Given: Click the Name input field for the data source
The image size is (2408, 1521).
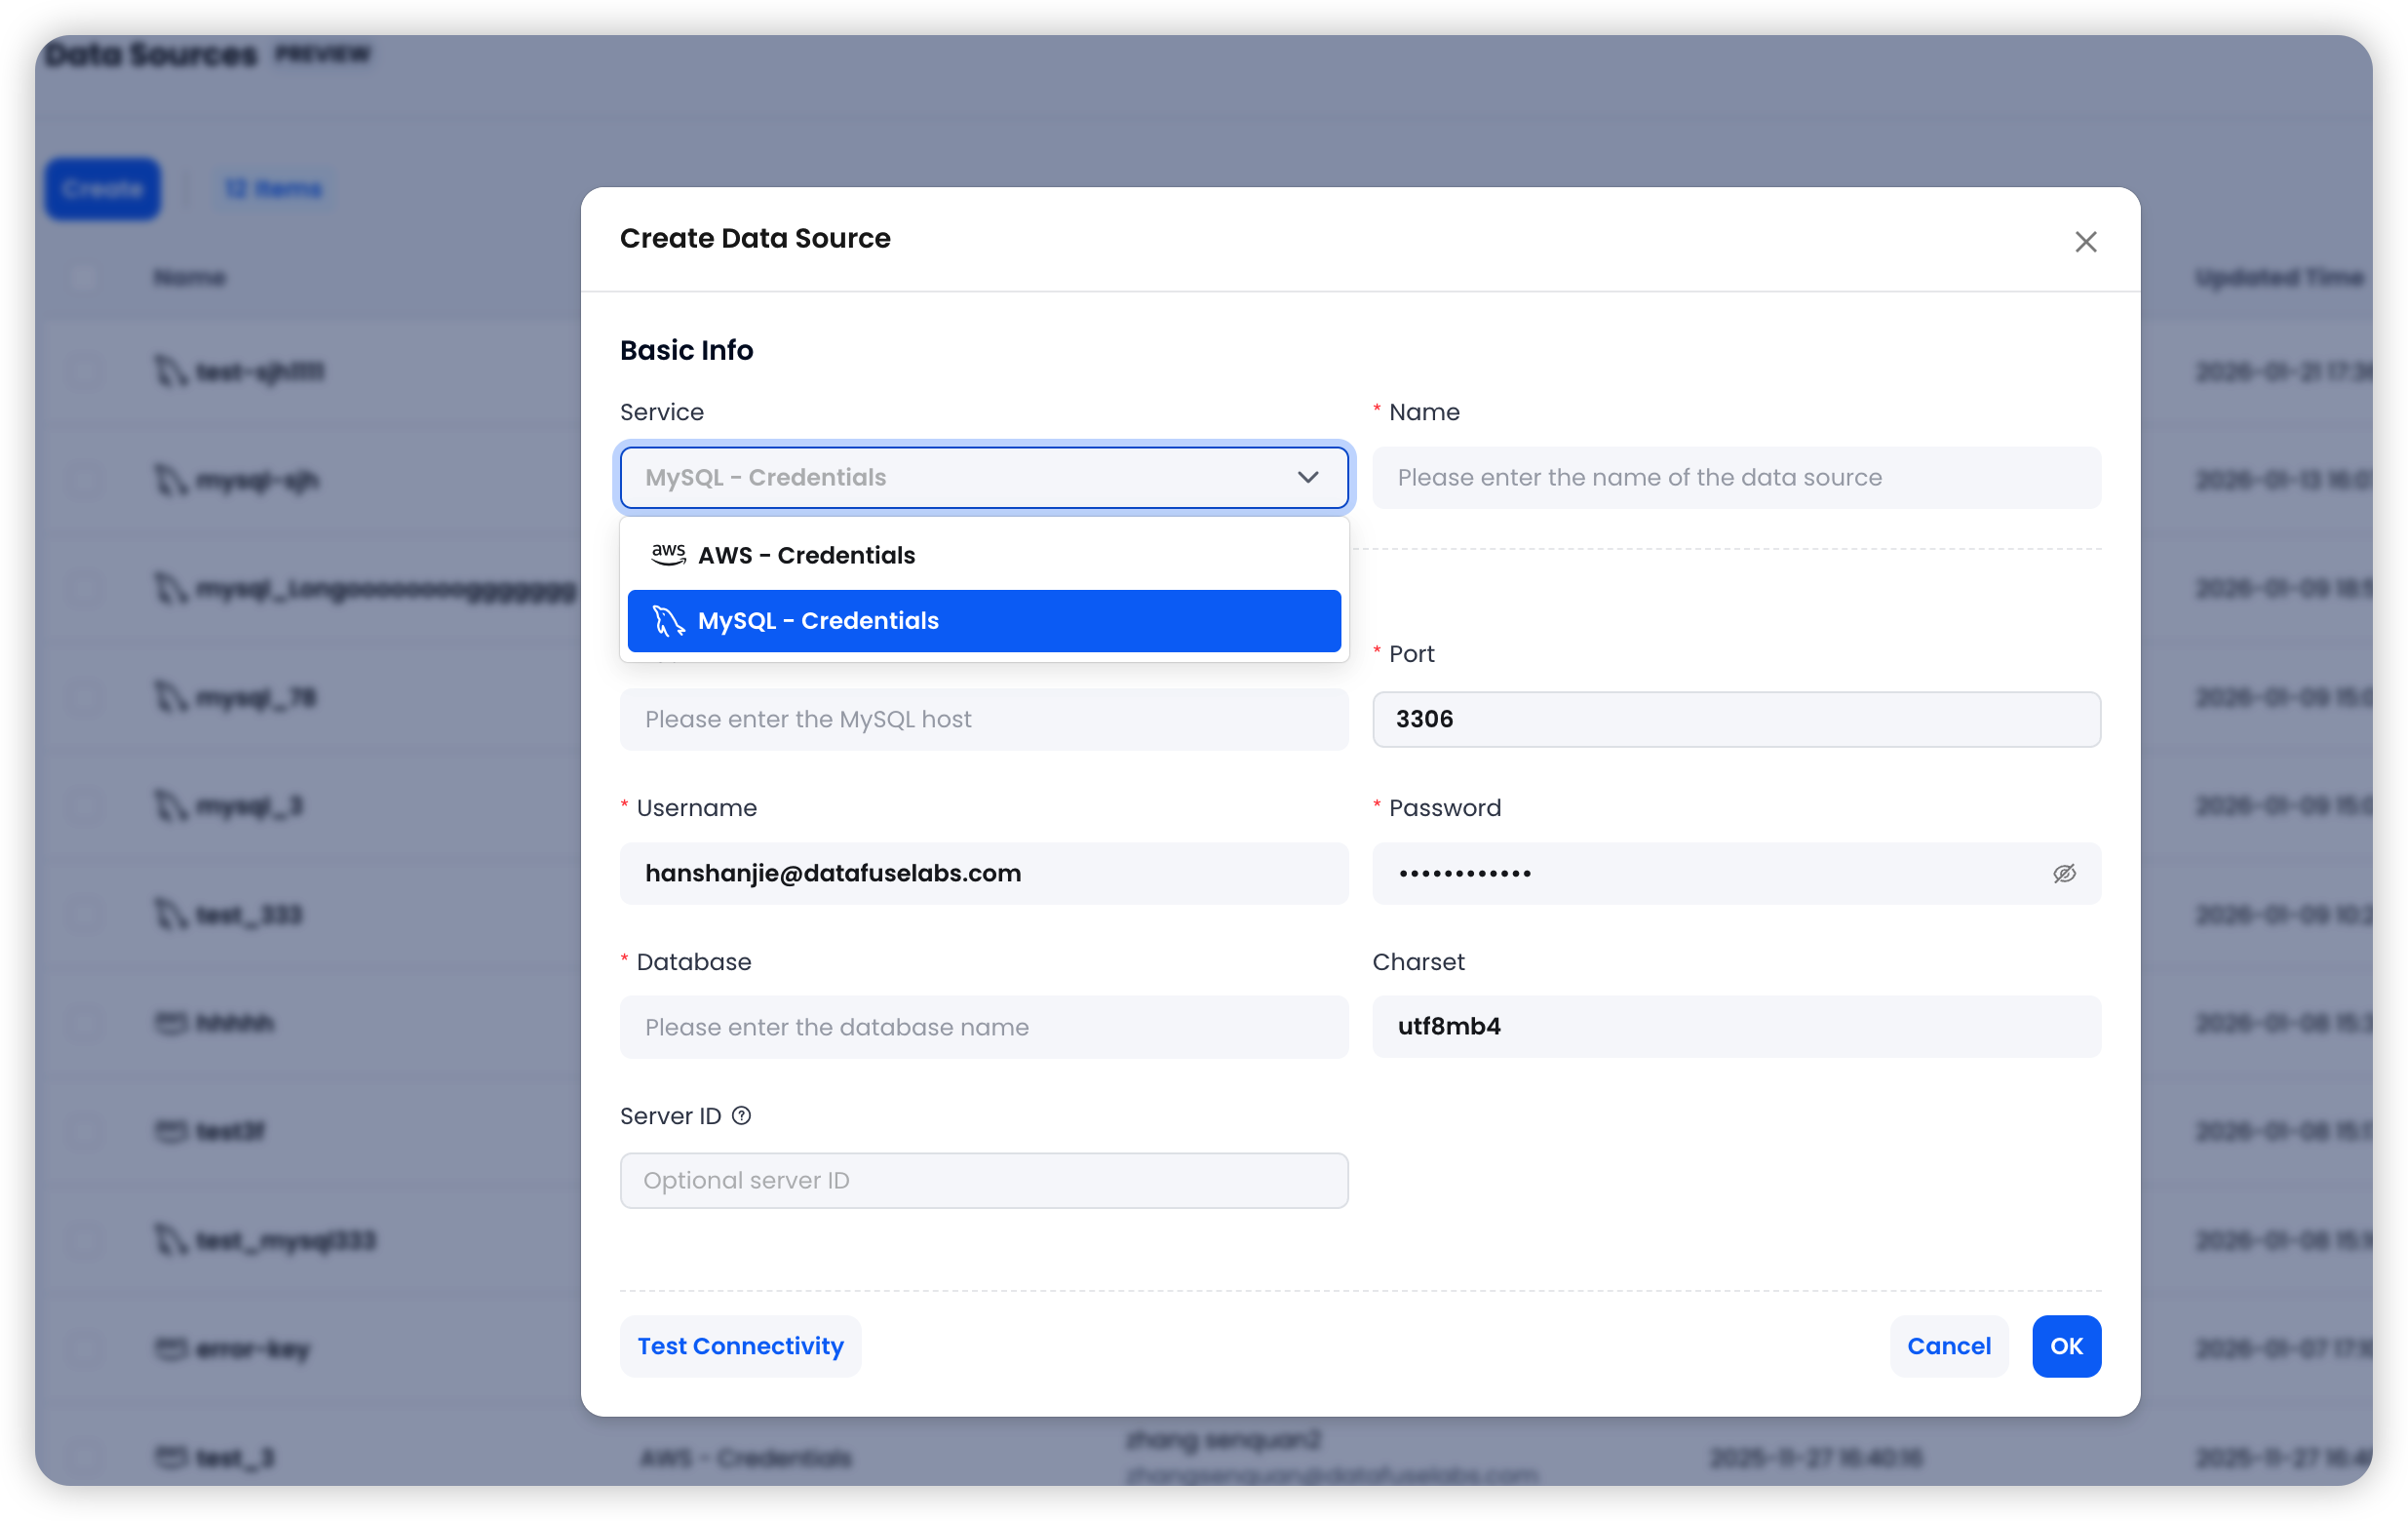Looking at the screenshot, I should [1736, 477].
